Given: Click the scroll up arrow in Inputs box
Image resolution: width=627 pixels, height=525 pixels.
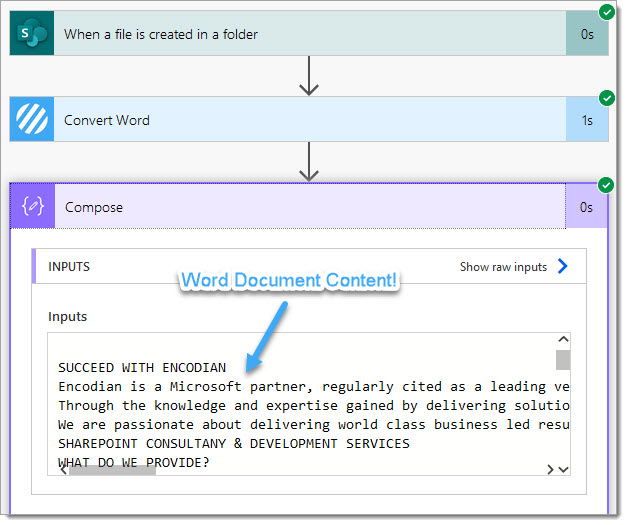Looking at the screenshot, I should click(563, 339).
